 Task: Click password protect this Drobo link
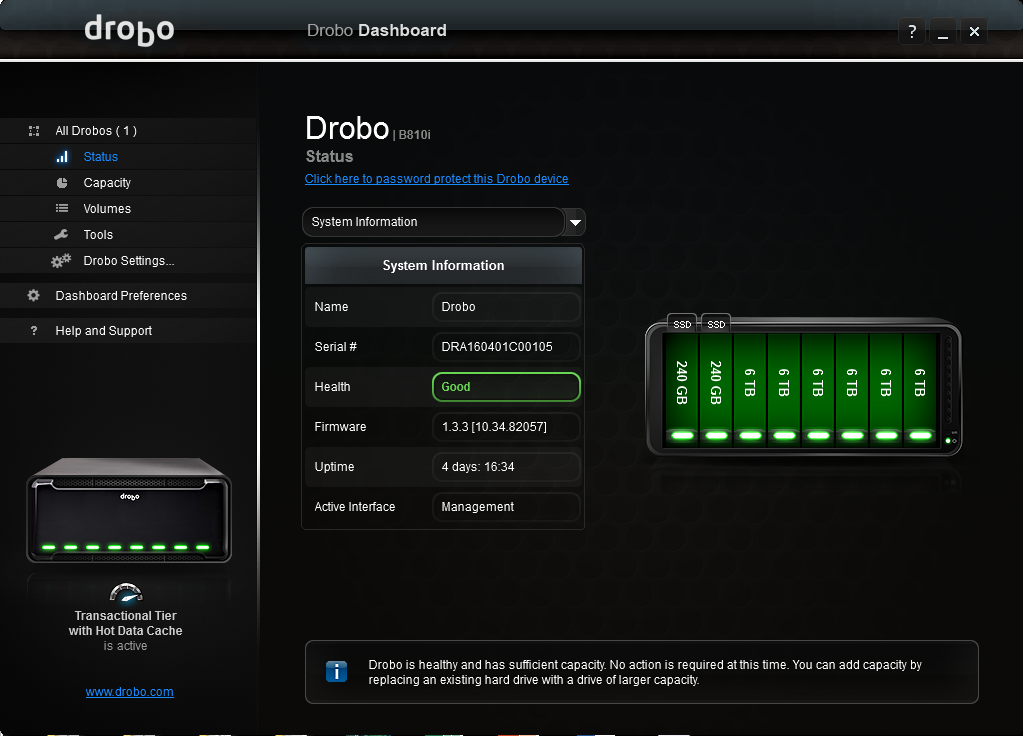point(436,179)
